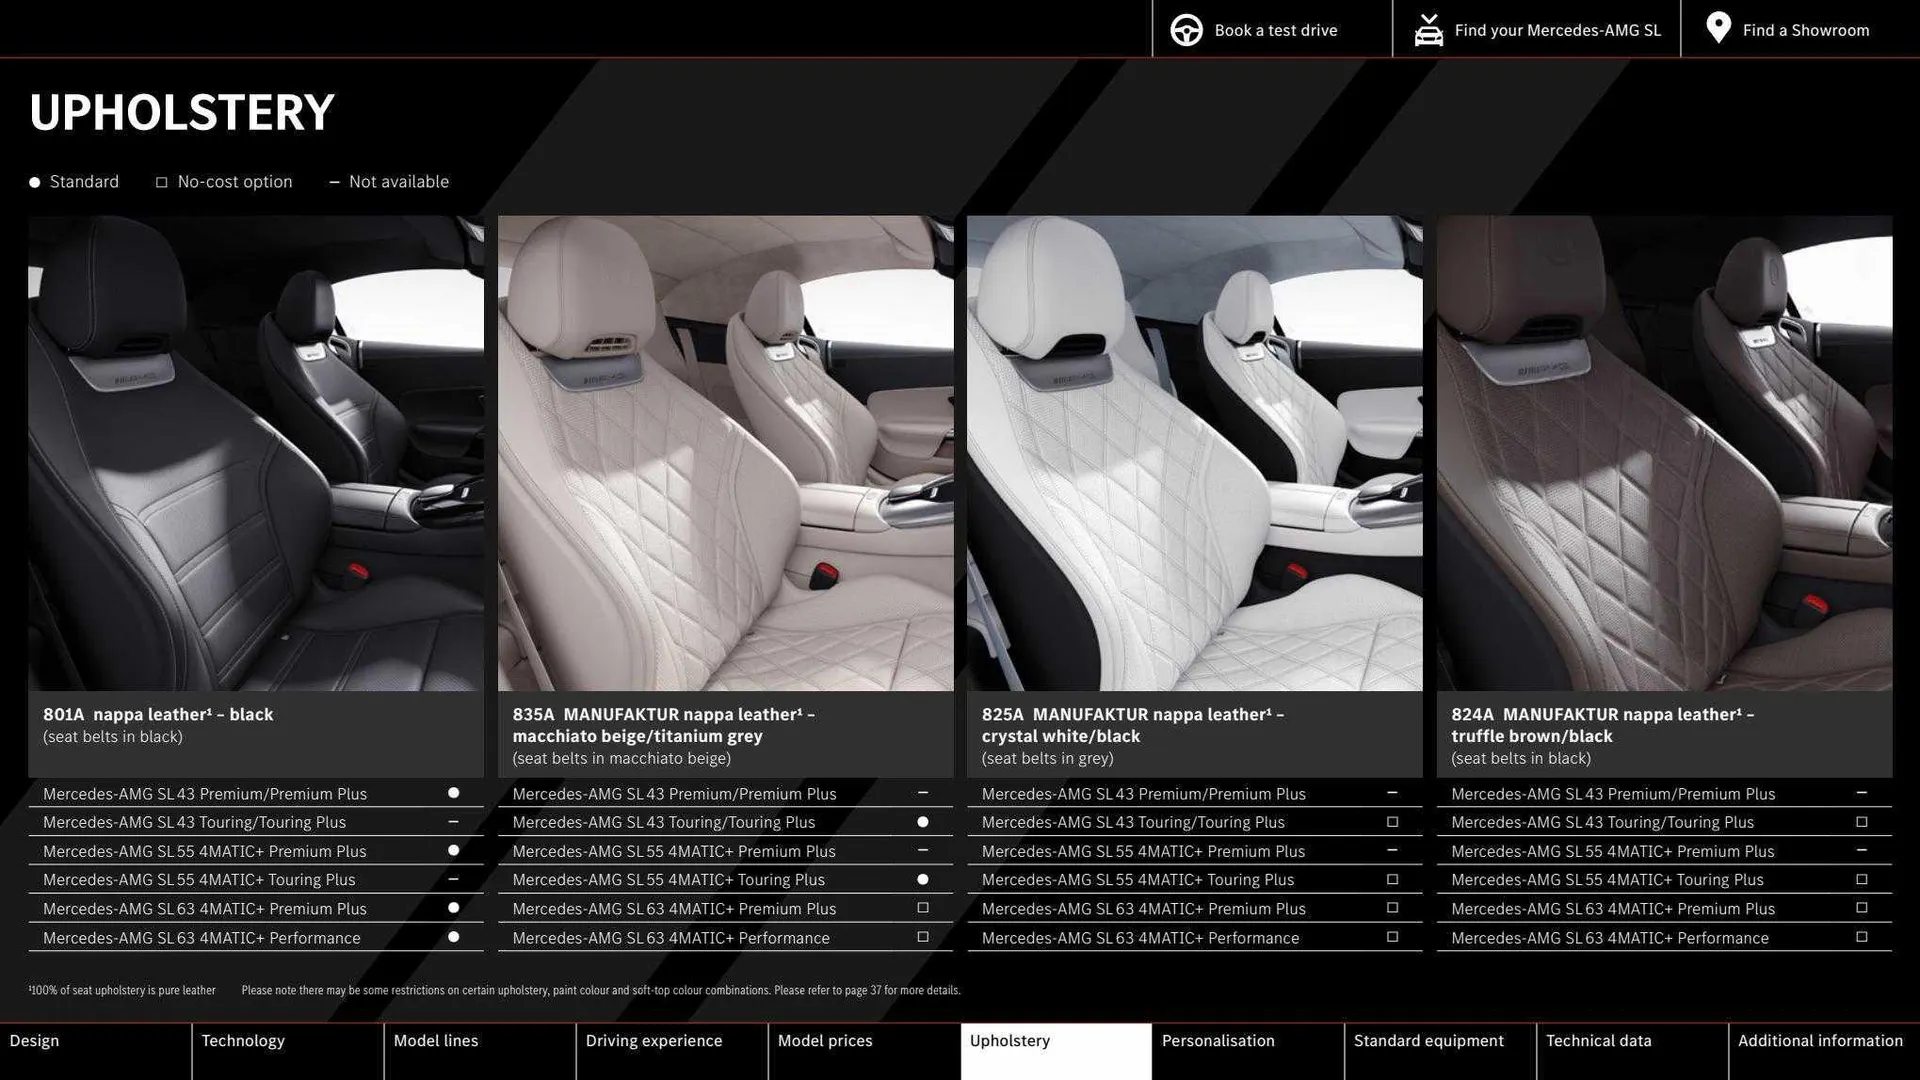Select the Design section
Screen dimensions: 1920x1080
click(x=35, y=1040)
